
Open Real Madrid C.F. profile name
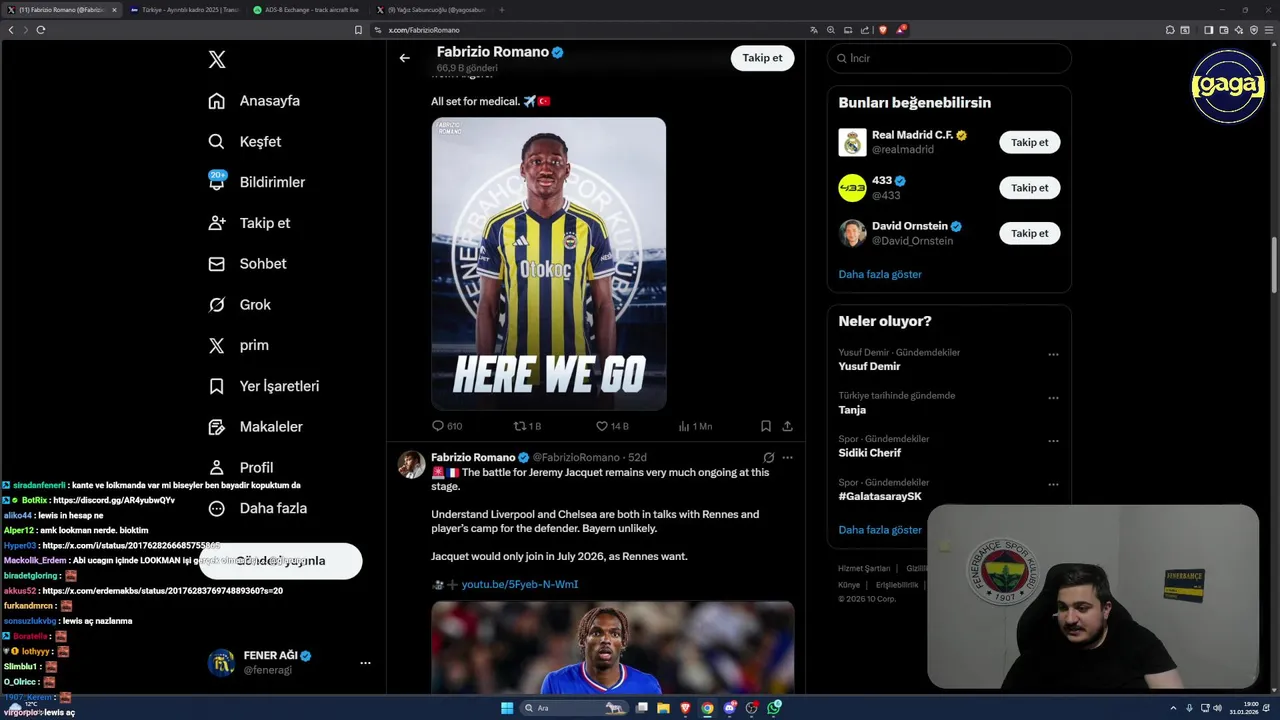(912, 135)
